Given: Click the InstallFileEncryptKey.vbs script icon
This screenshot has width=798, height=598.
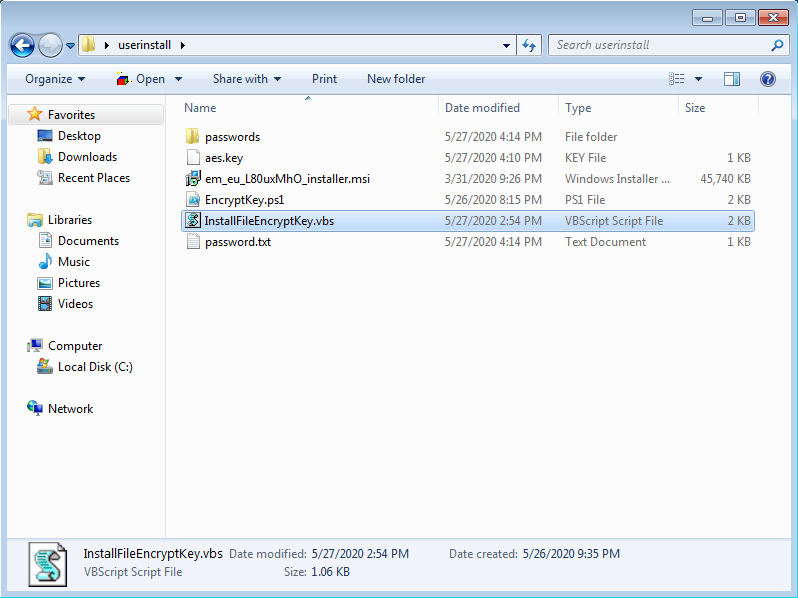Looking at the screenshot, I should coord(193,220).
